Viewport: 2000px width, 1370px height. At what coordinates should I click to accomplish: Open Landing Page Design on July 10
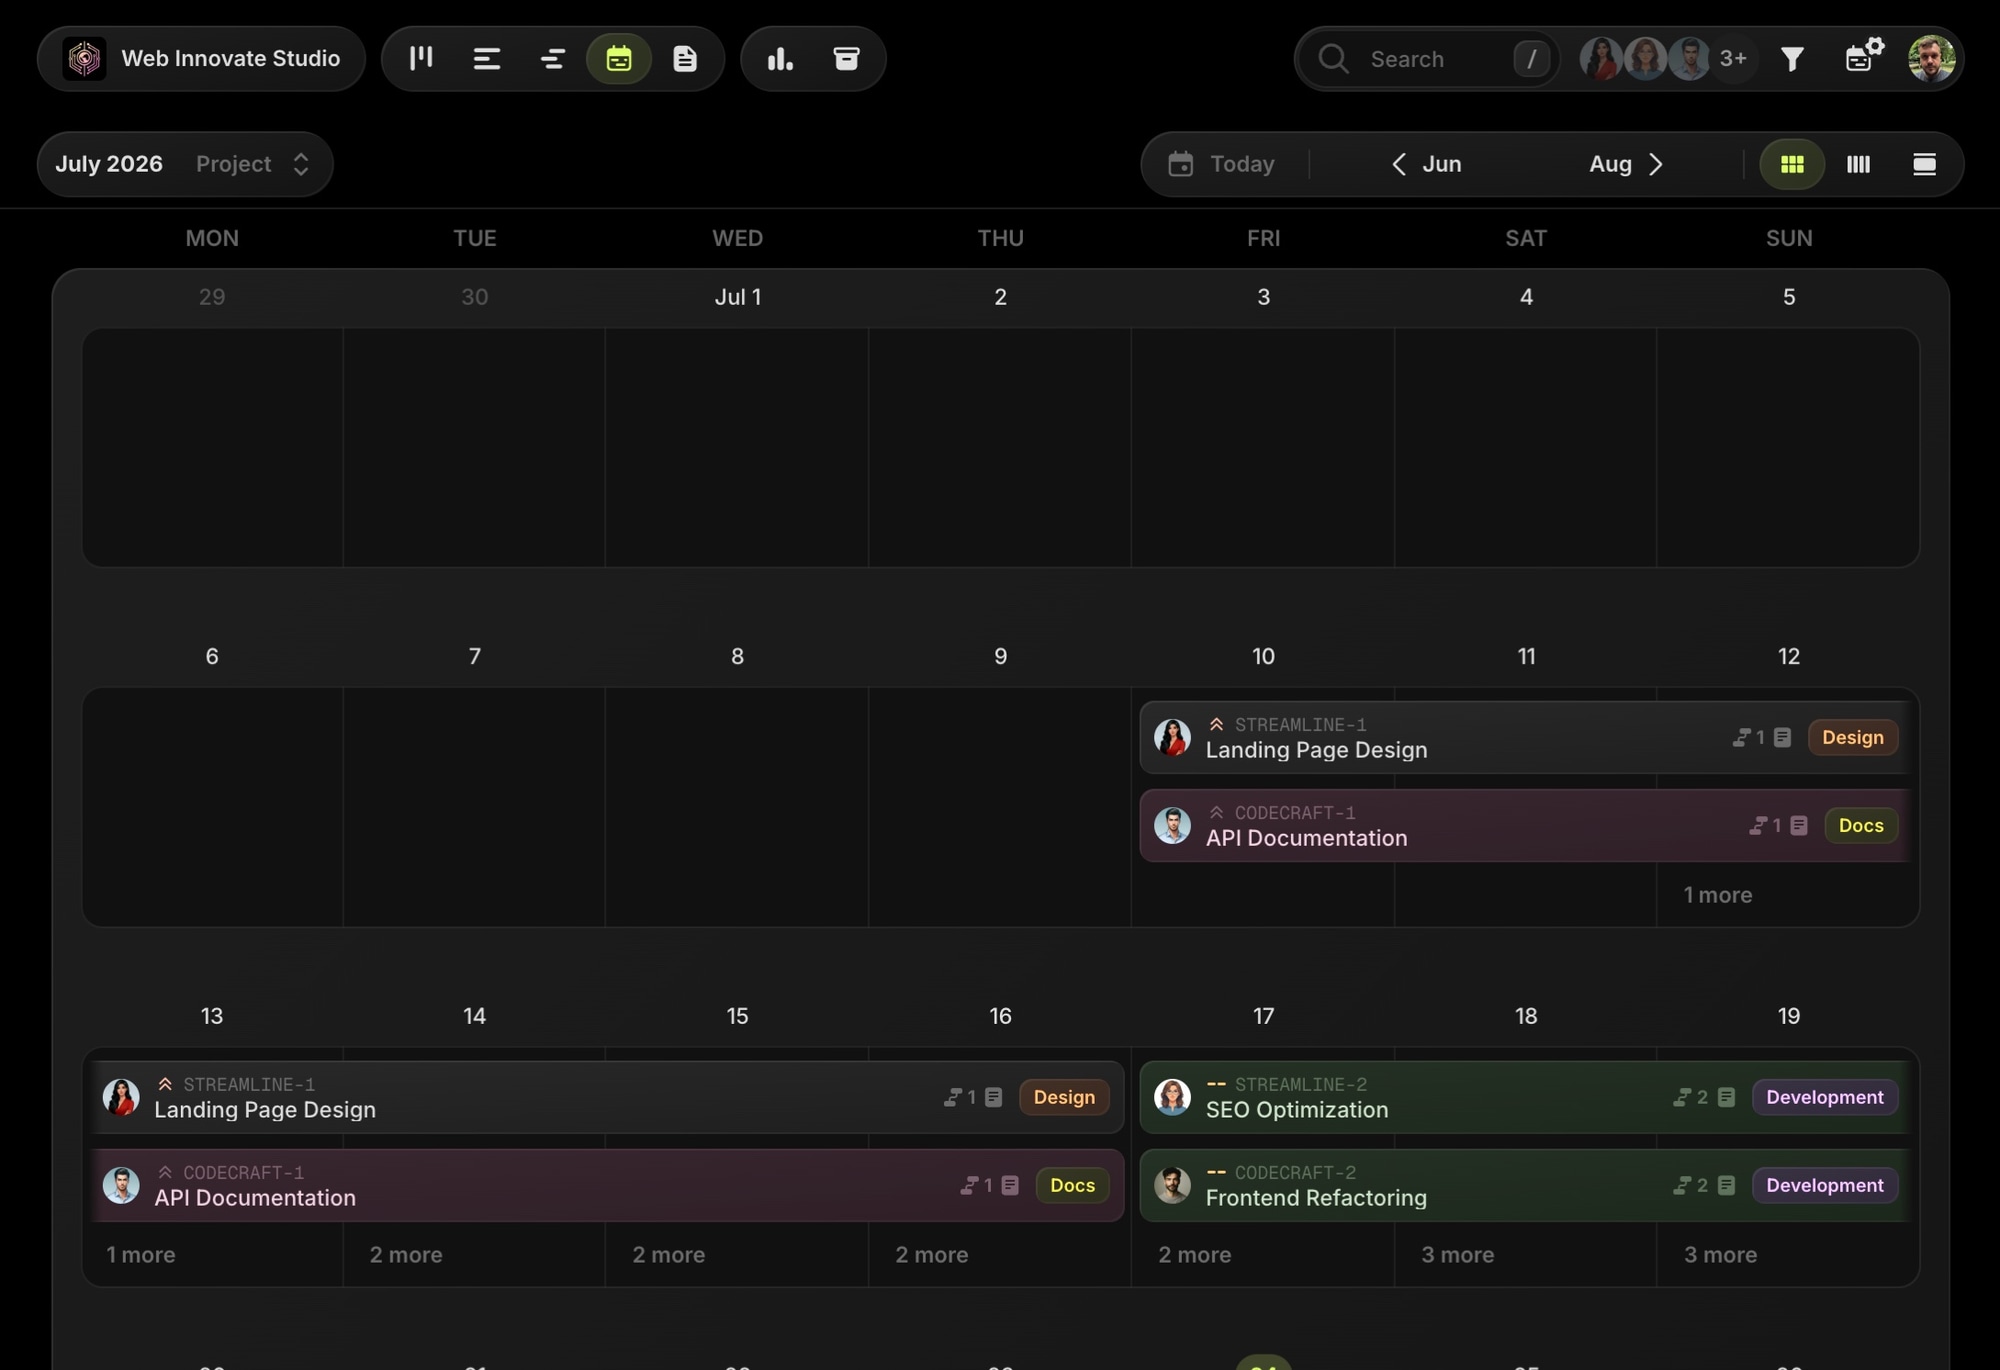(1524, 738)
